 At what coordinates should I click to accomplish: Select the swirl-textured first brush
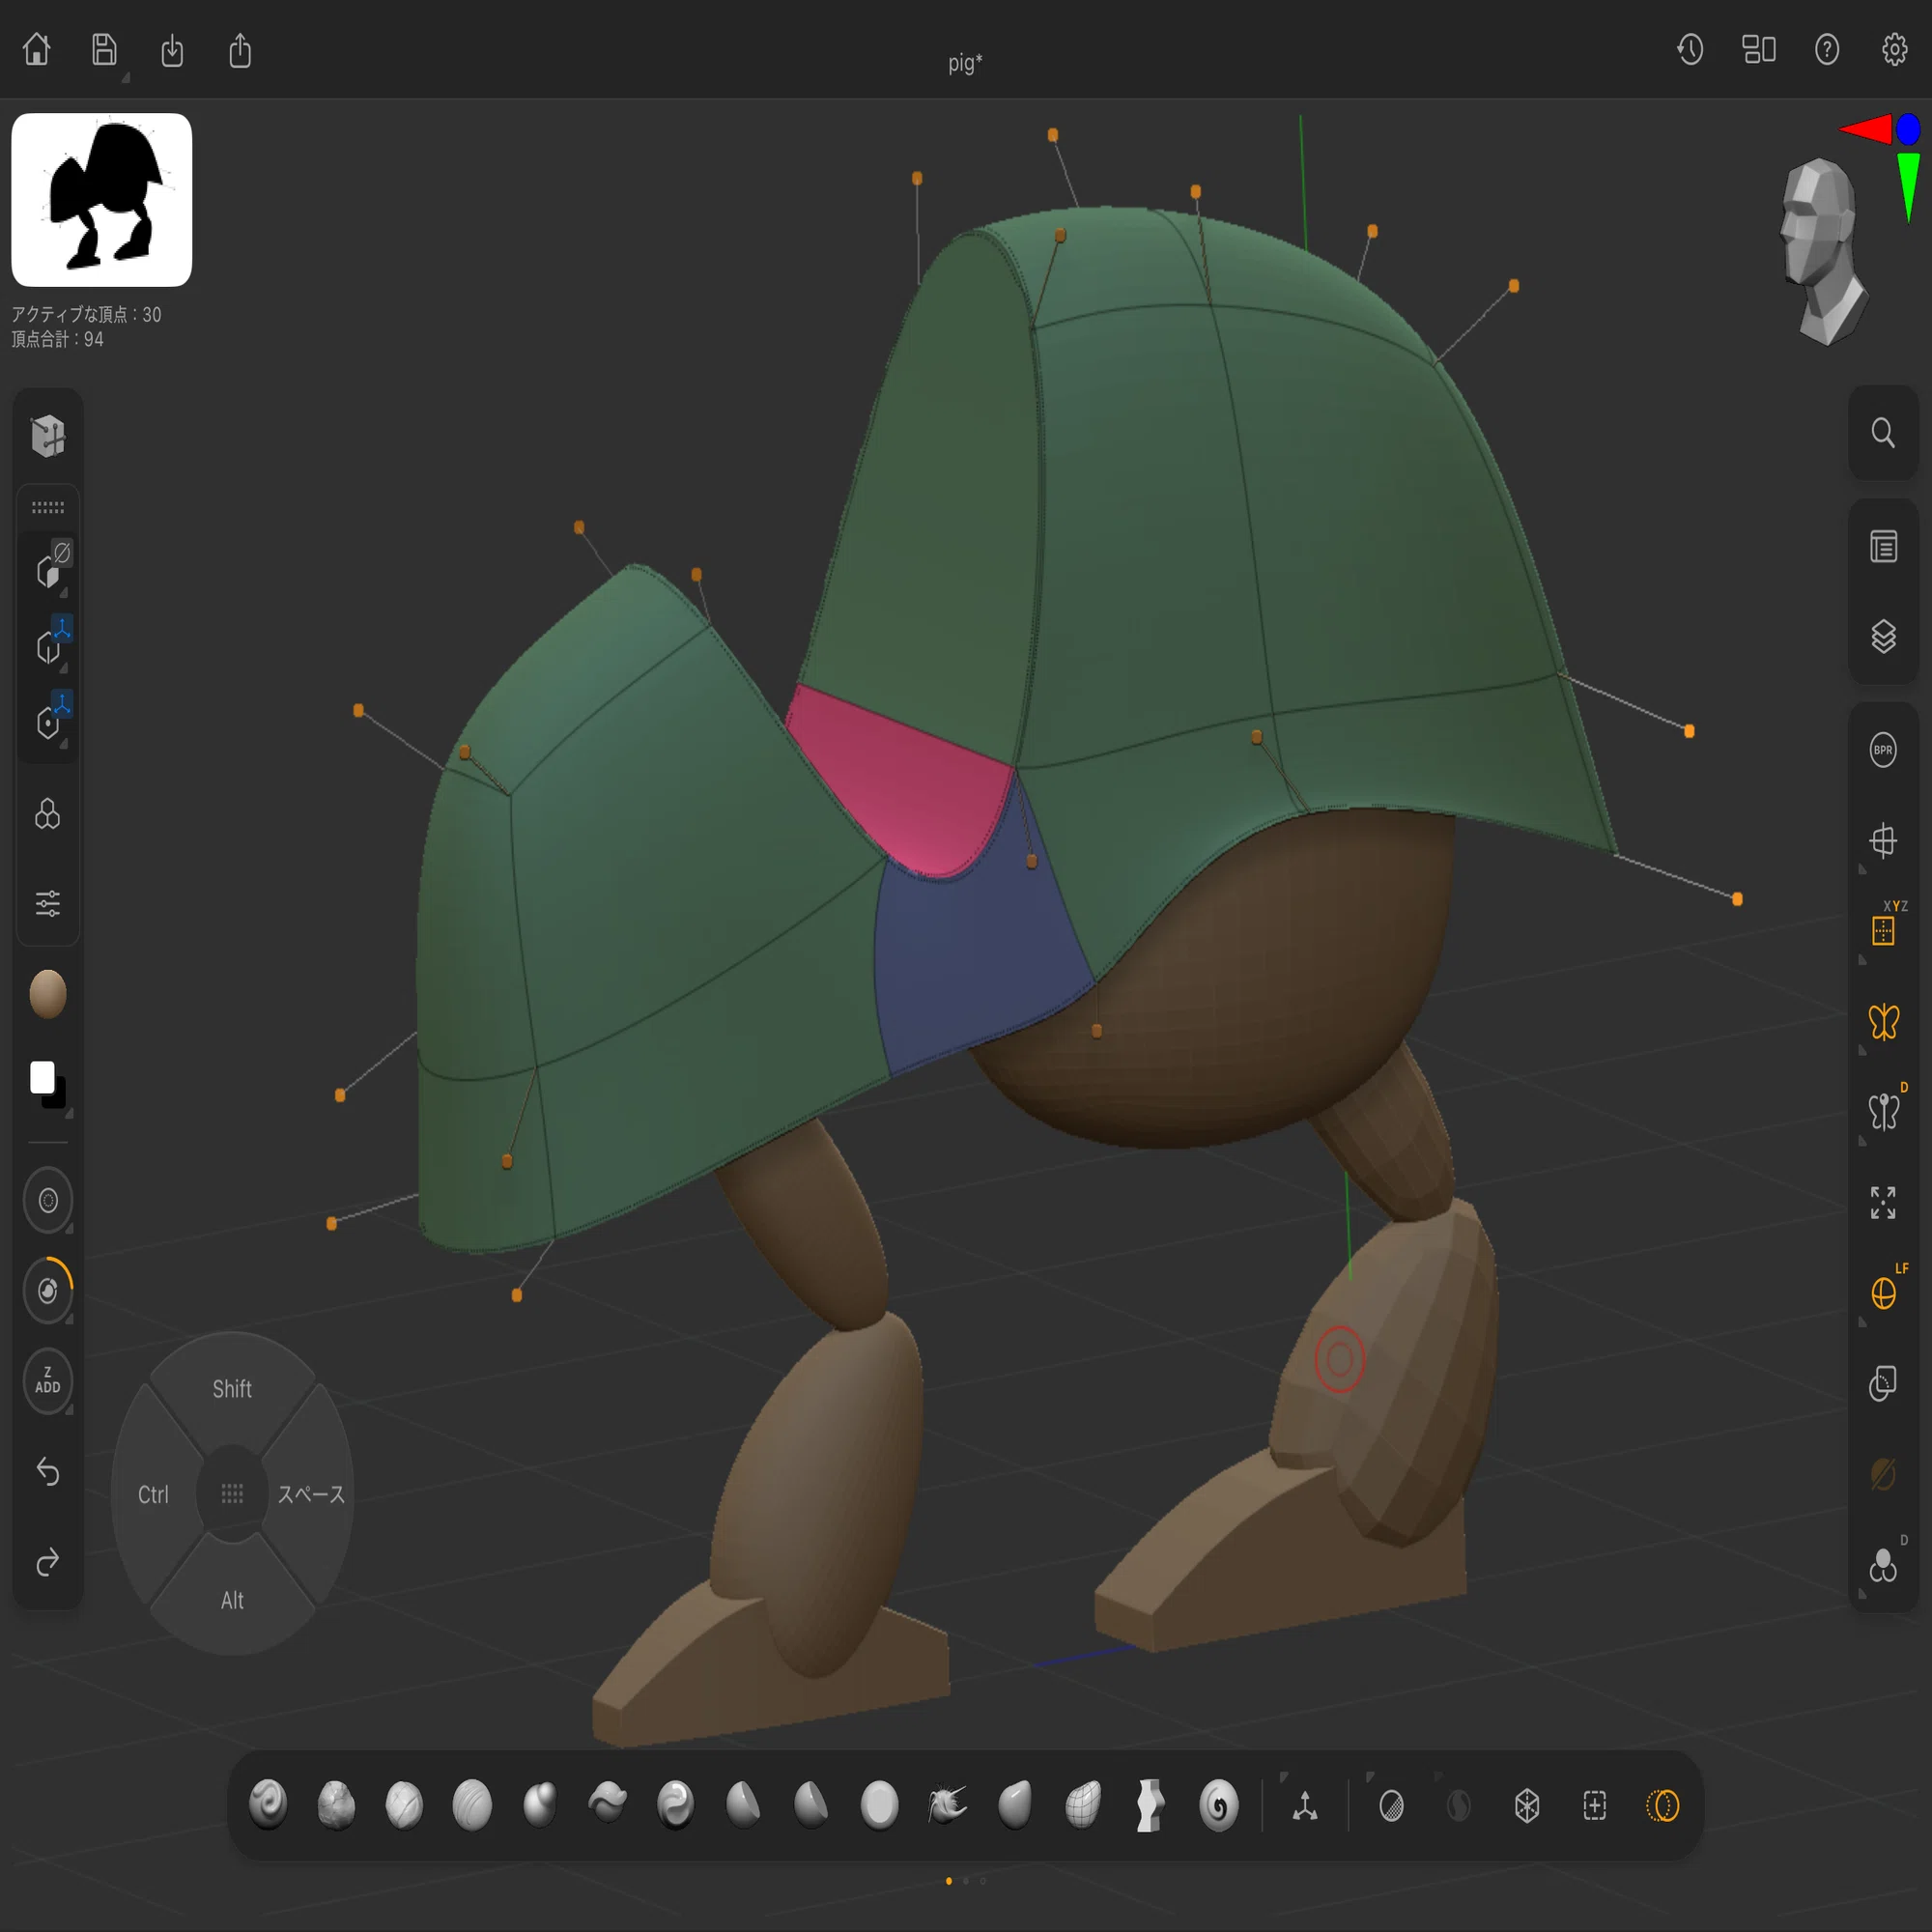[268, 1805]
